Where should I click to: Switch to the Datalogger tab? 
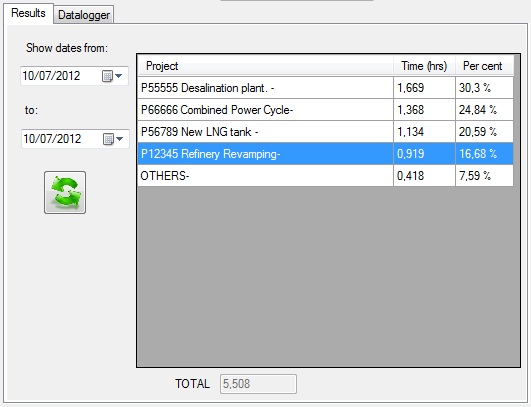click(x=84, y=15)
